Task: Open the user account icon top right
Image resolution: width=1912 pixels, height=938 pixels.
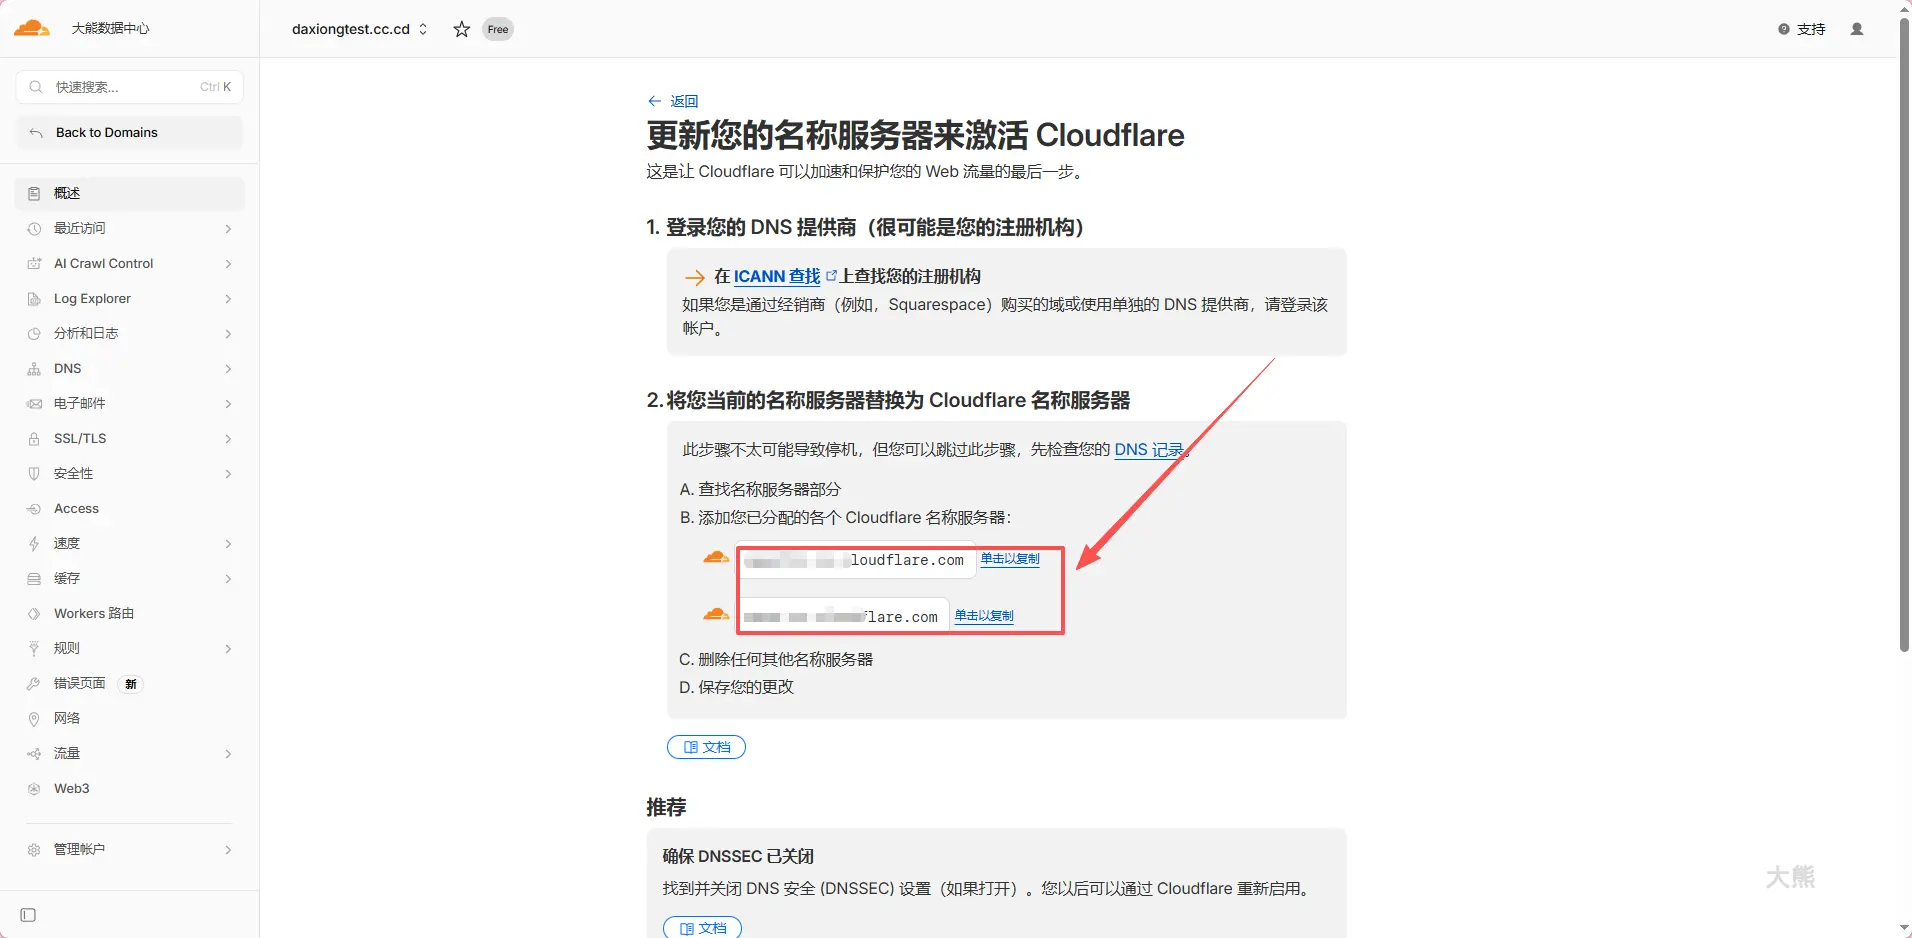Action: coord(1857,28)
